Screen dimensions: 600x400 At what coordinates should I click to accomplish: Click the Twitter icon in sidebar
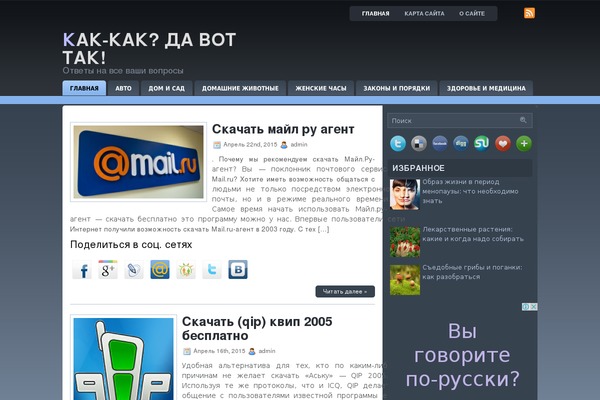[x=398, y=144]
